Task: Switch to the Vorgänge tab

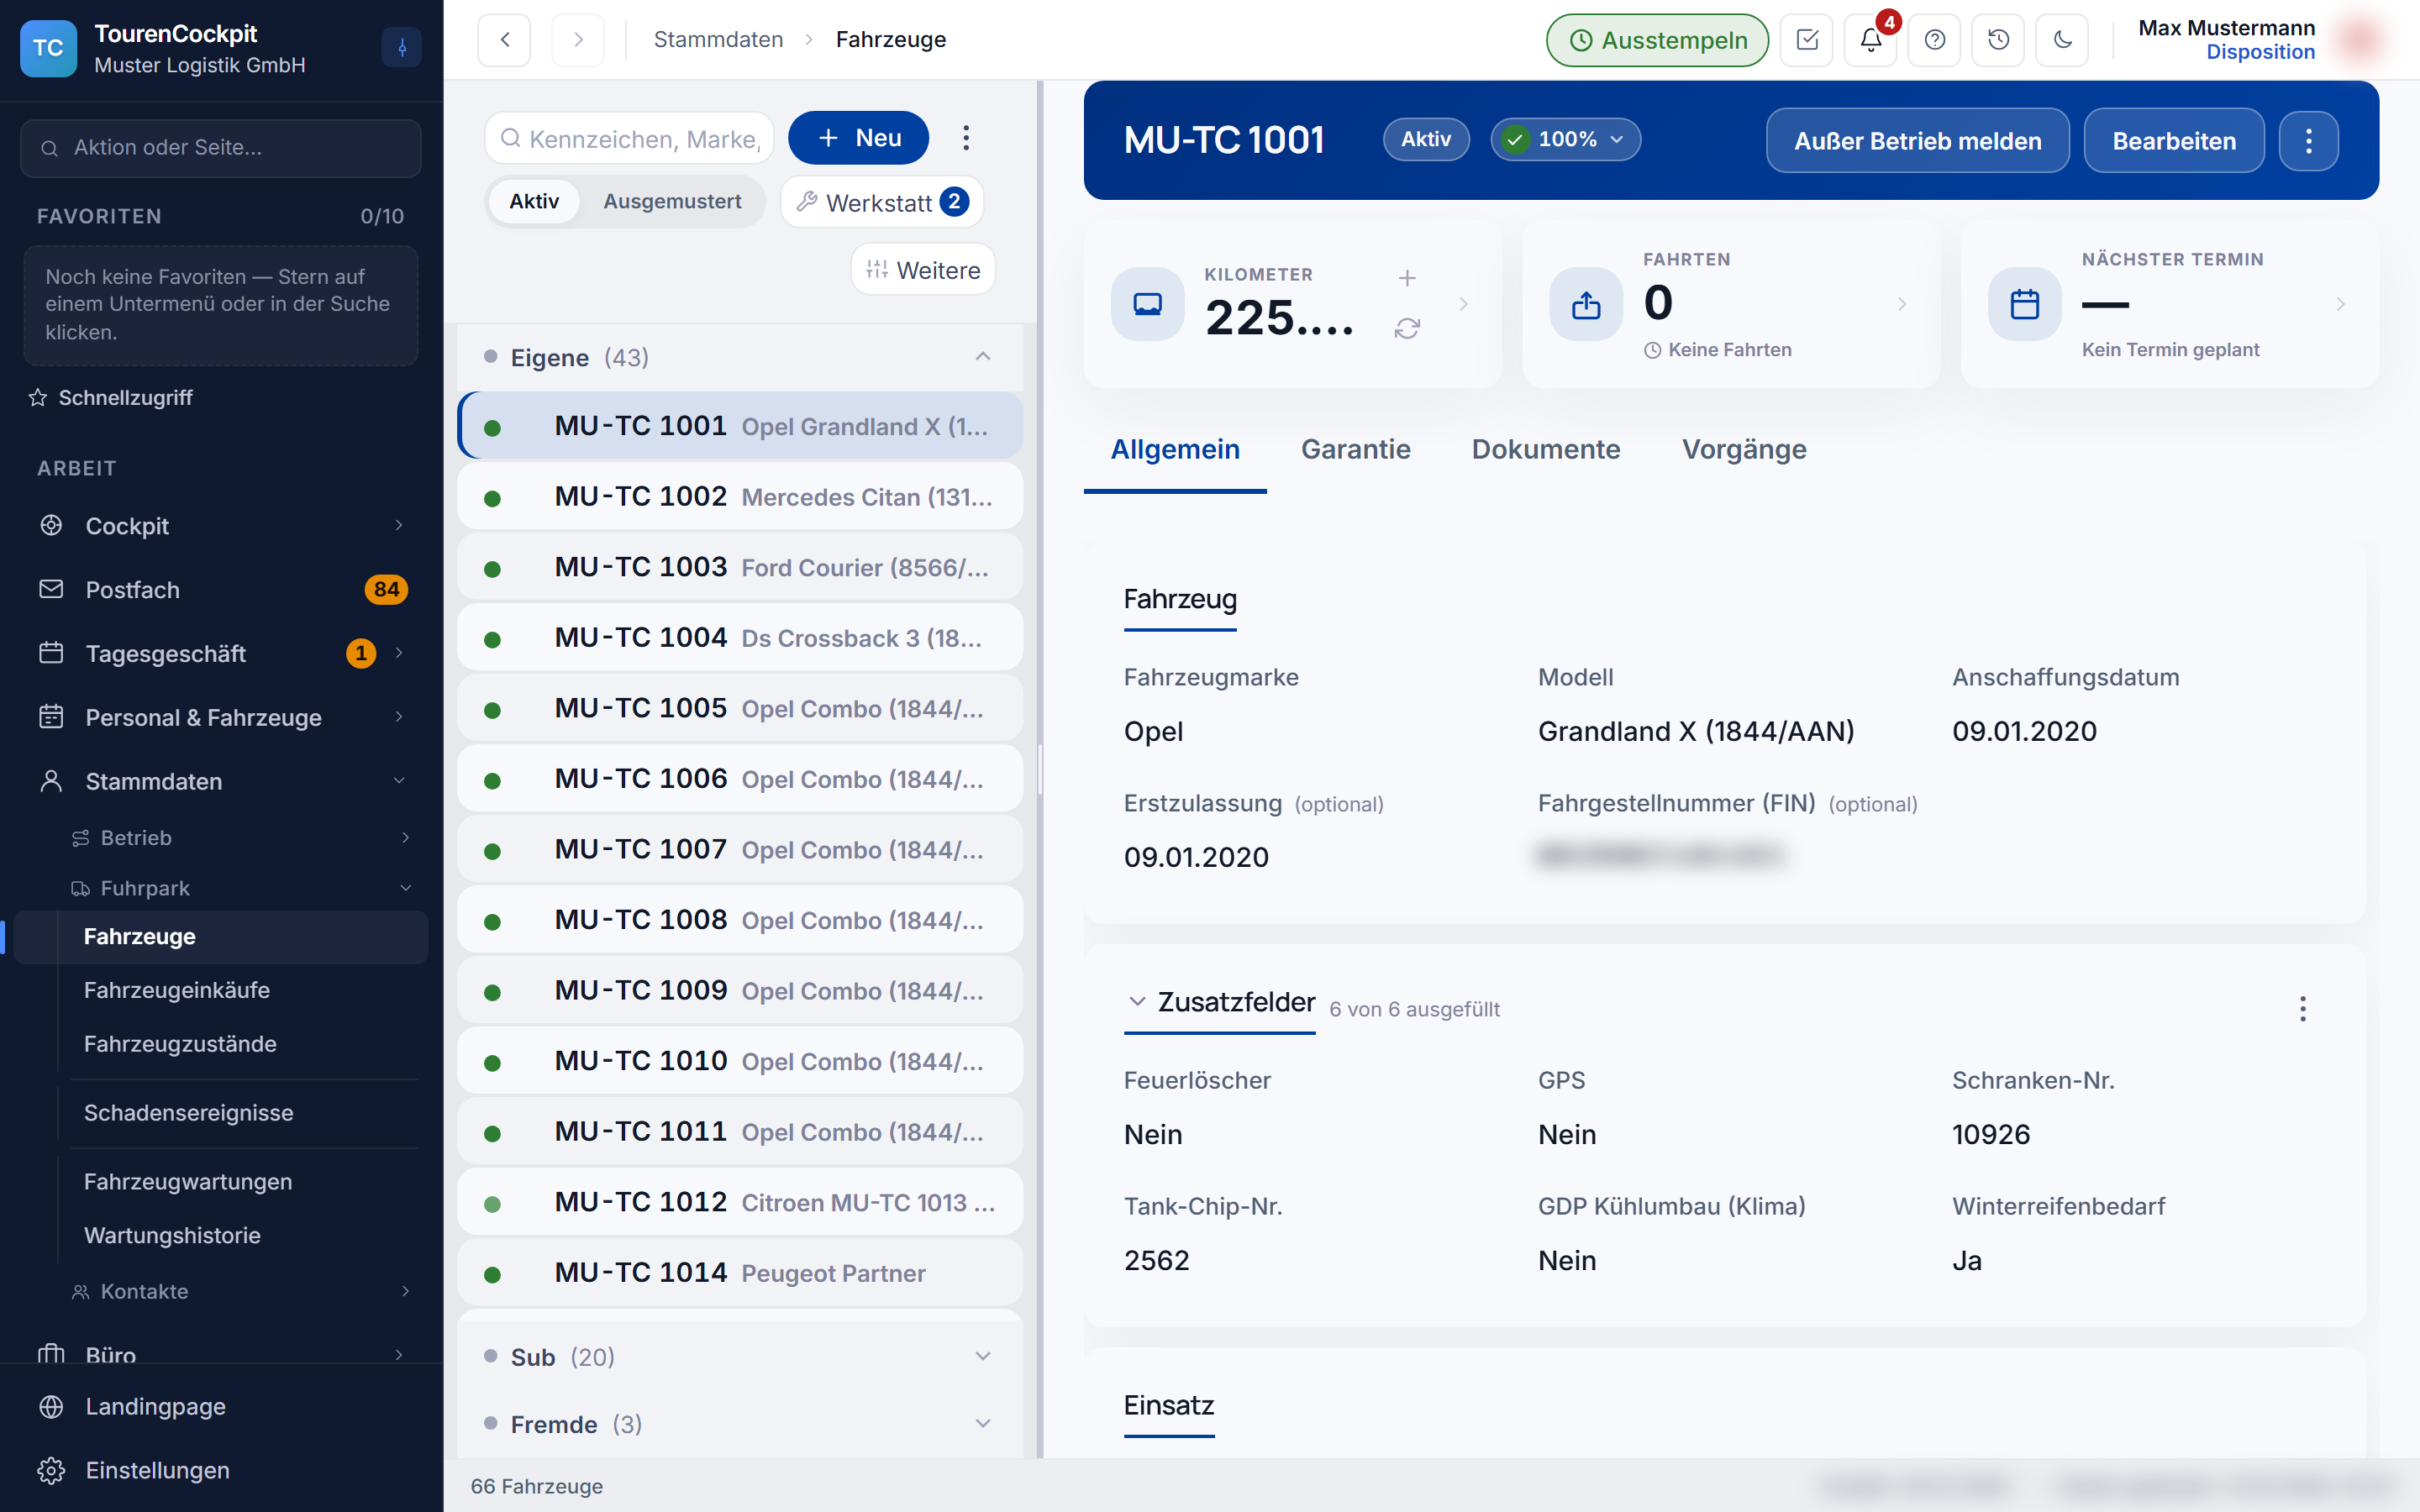Action: tap(1744, 449)
